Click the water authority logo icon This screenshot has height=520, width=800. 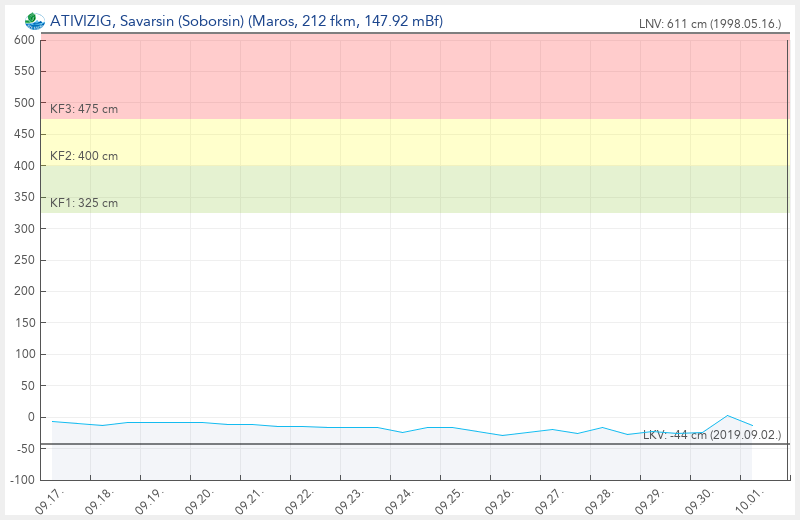pos(35,21)
